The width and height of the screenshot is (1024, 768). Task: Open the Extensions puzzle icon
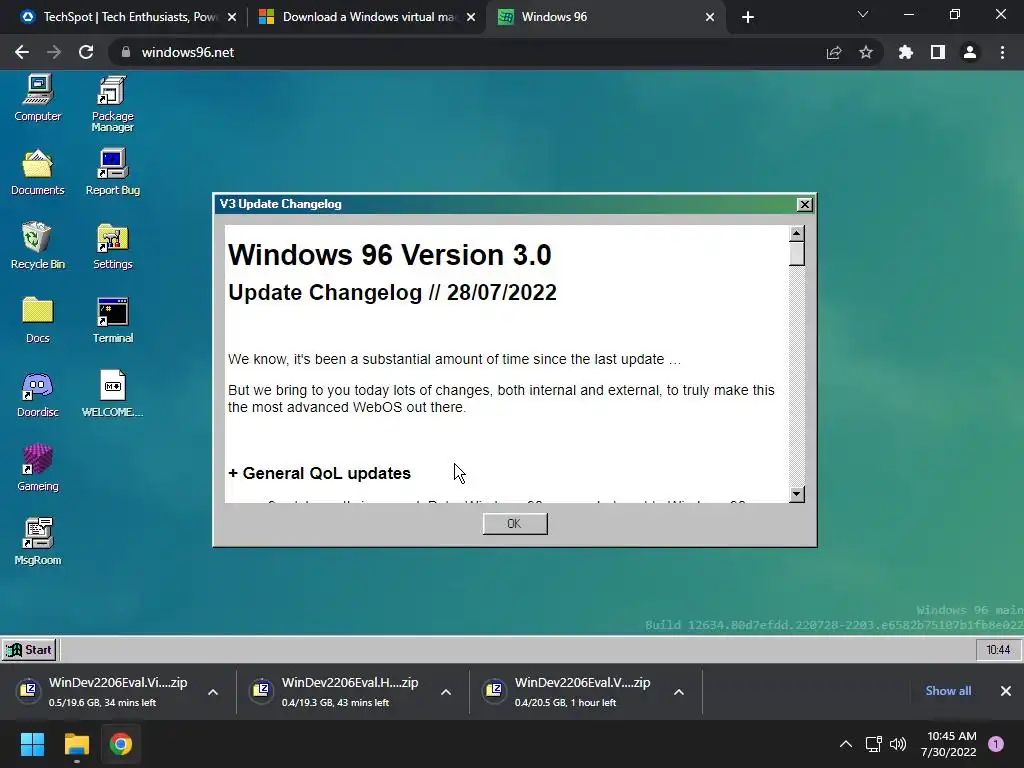906,52
